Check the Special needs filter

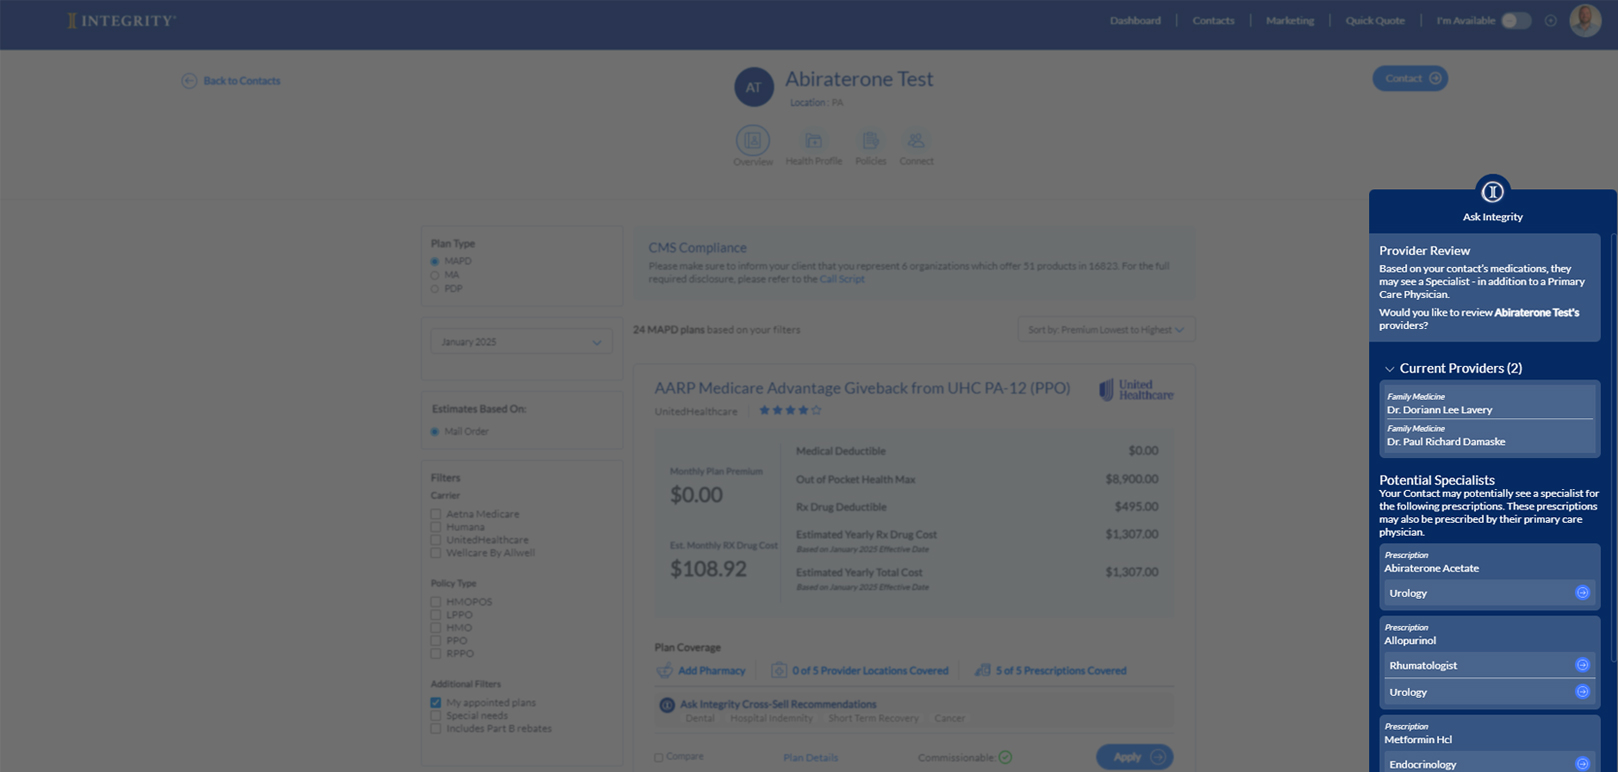[x=436, y=716]
